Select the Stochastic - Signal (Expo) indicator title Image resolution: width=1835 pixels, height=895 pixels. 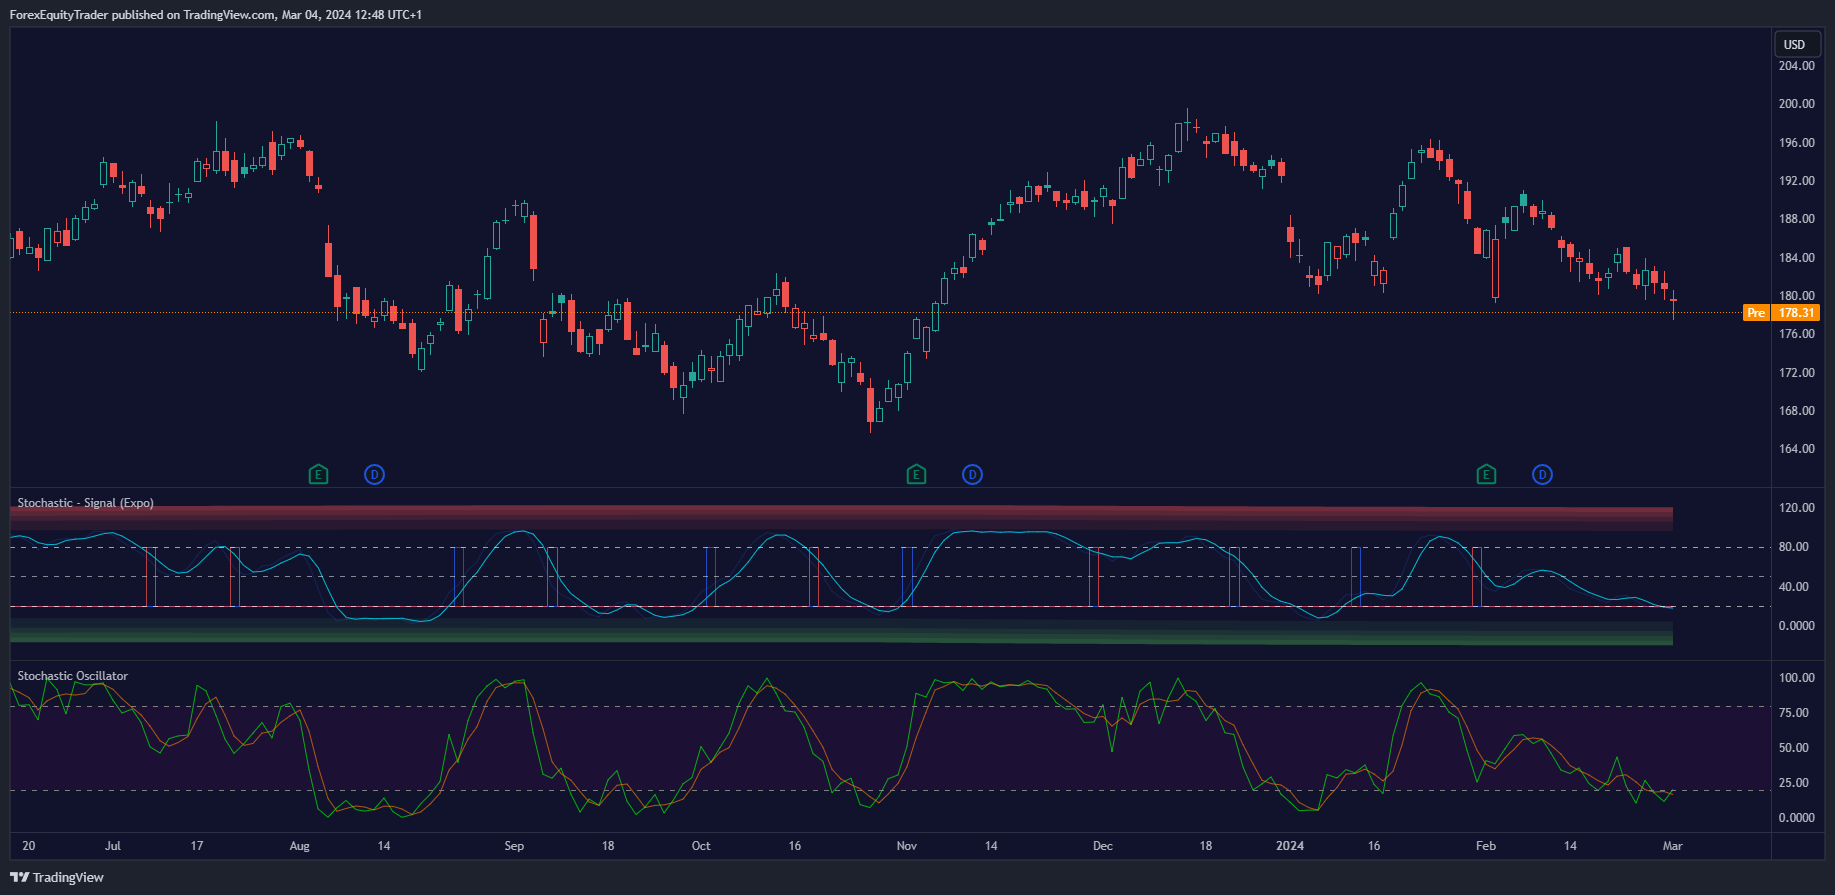tap(86, 503)
